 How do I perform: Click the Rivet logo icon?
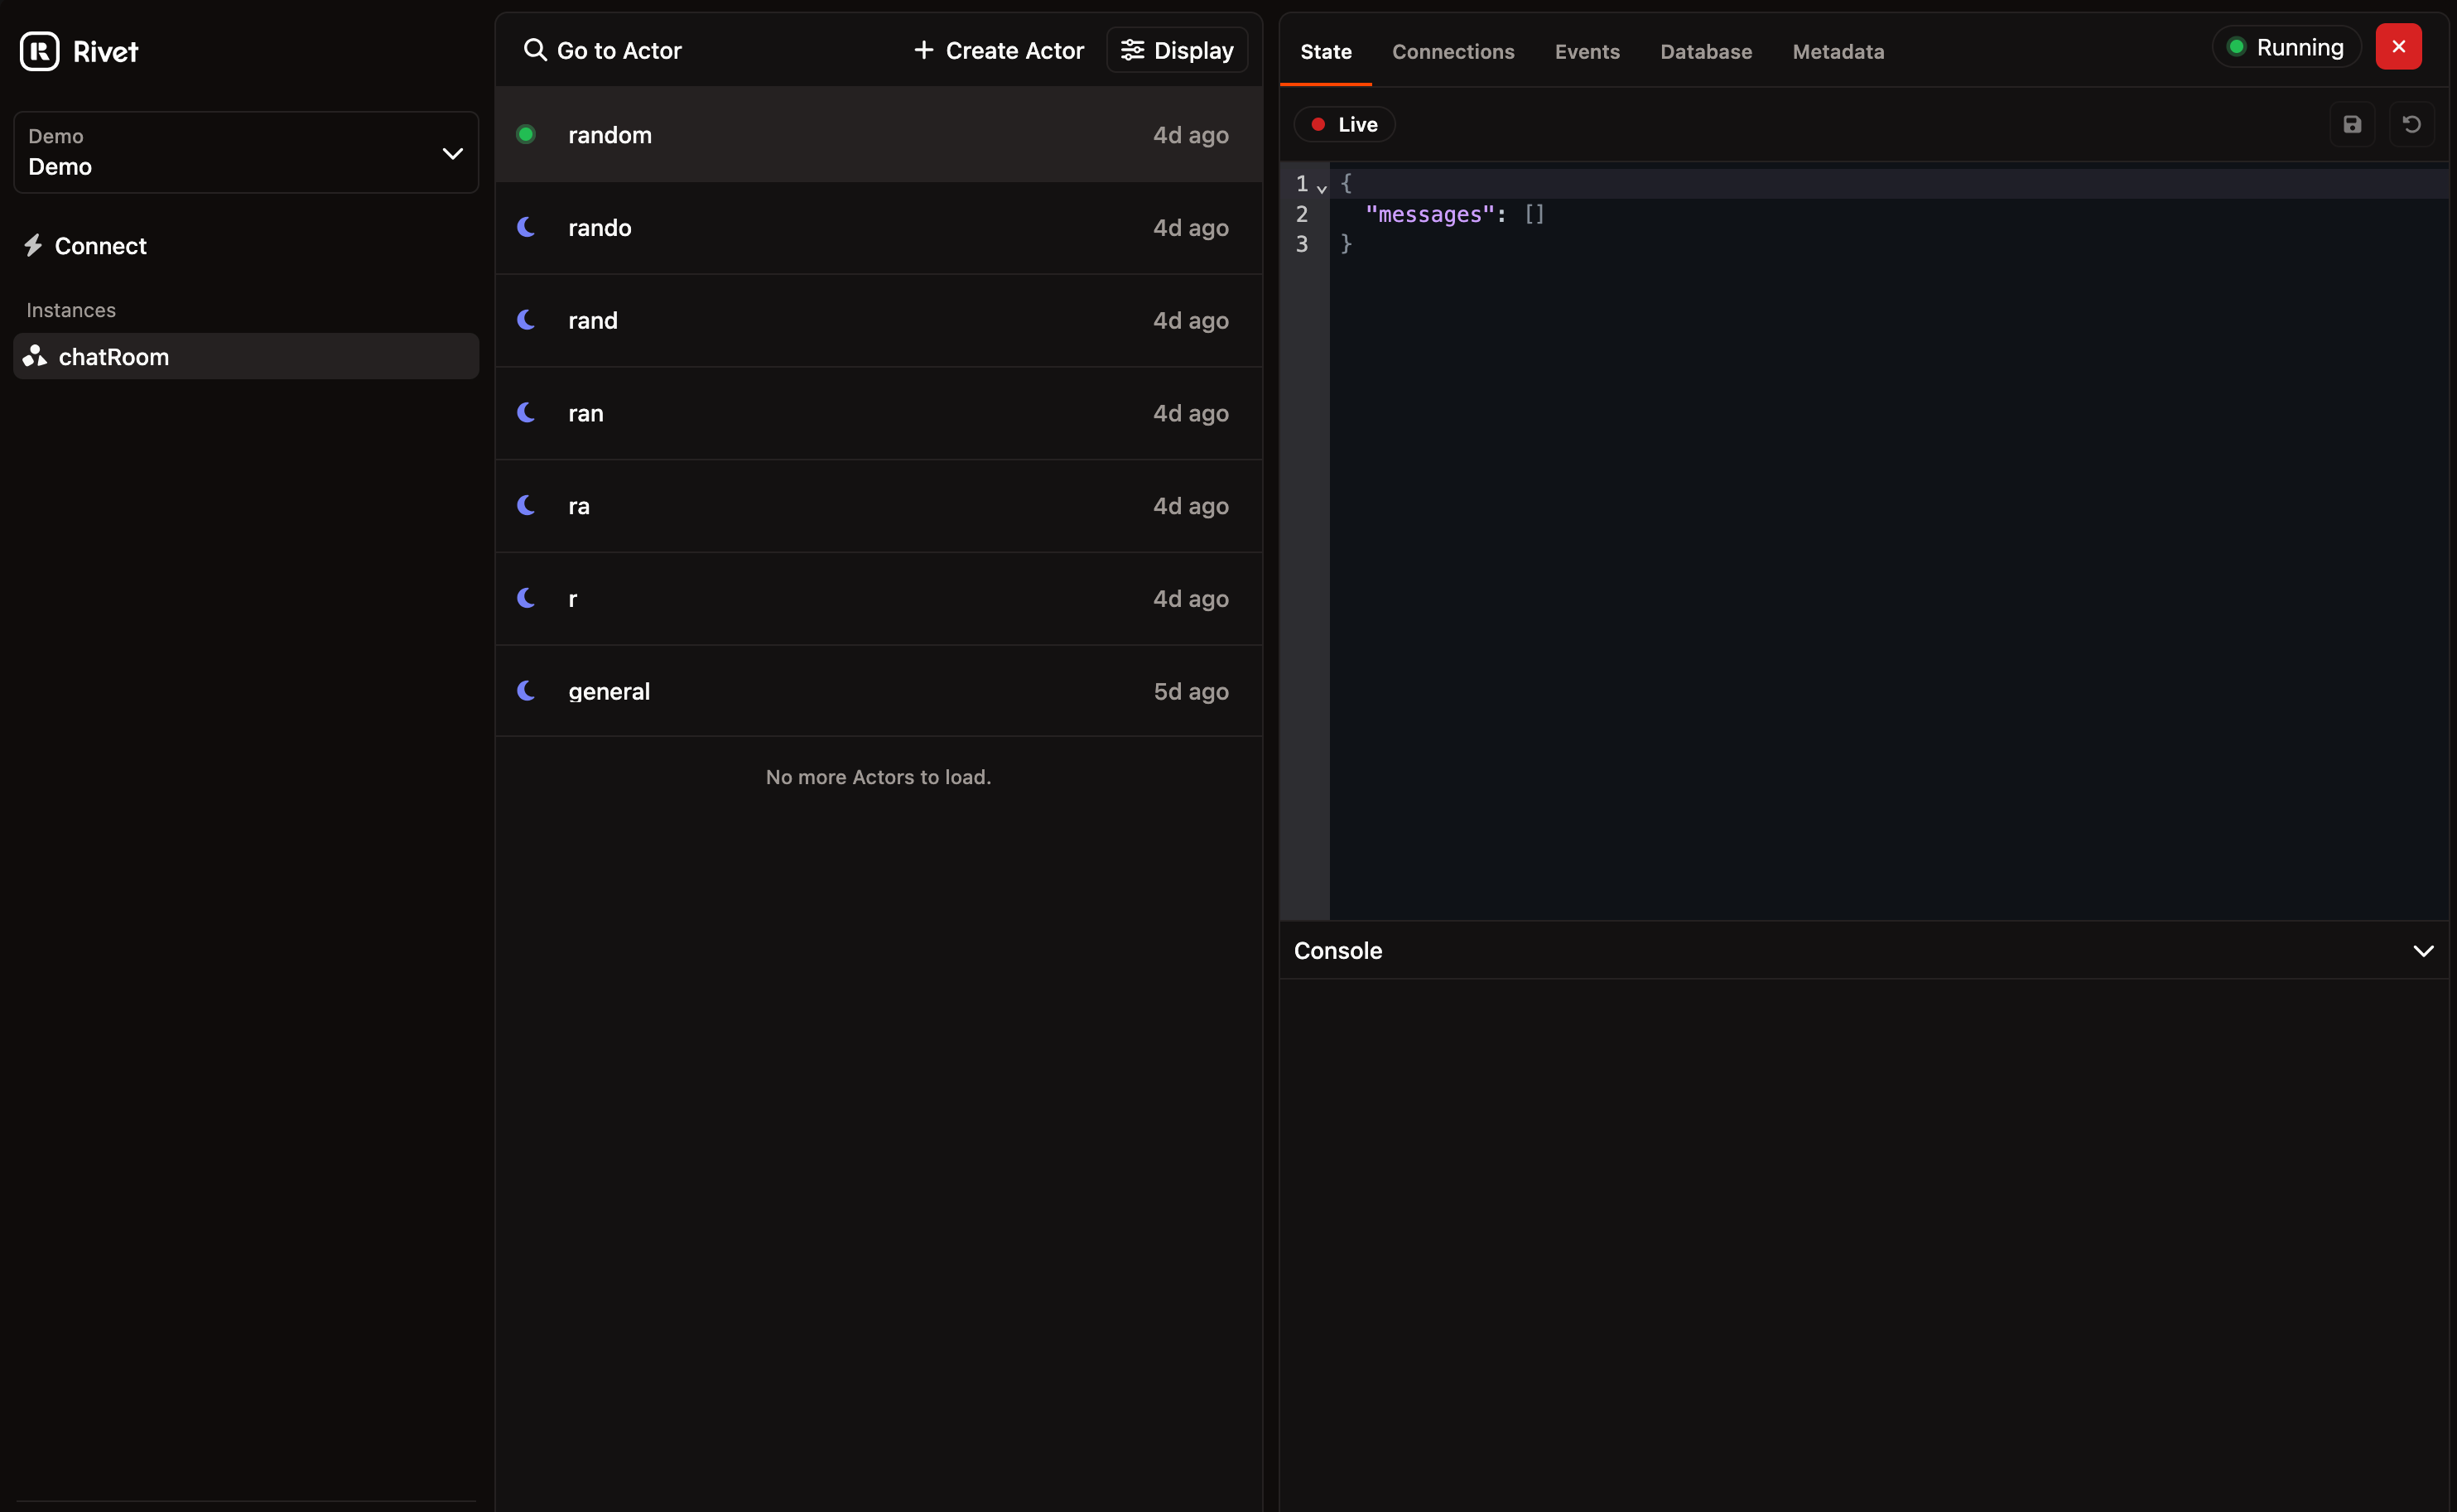click(40, 51)
